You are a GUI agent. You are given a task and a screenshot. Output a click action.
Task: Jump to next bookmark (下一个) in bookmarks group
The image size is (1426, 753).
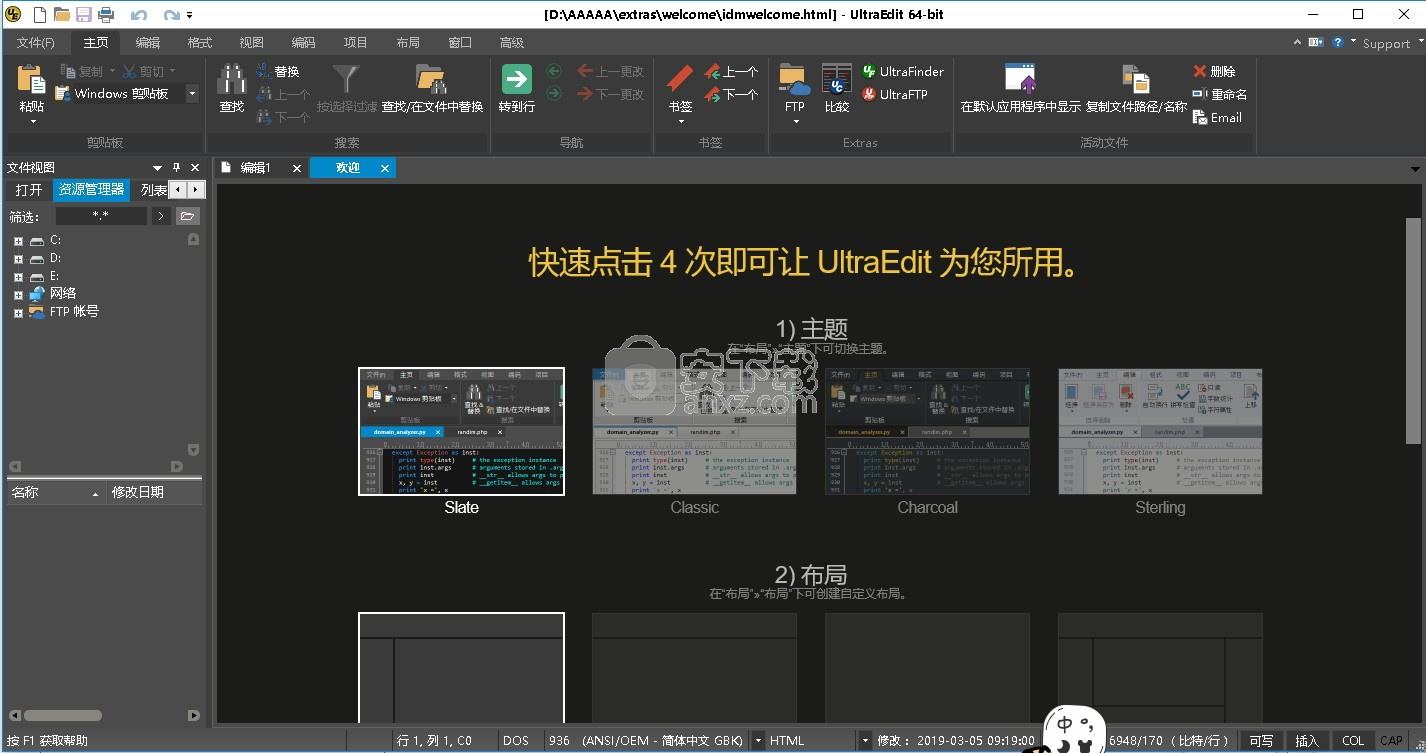731,95
